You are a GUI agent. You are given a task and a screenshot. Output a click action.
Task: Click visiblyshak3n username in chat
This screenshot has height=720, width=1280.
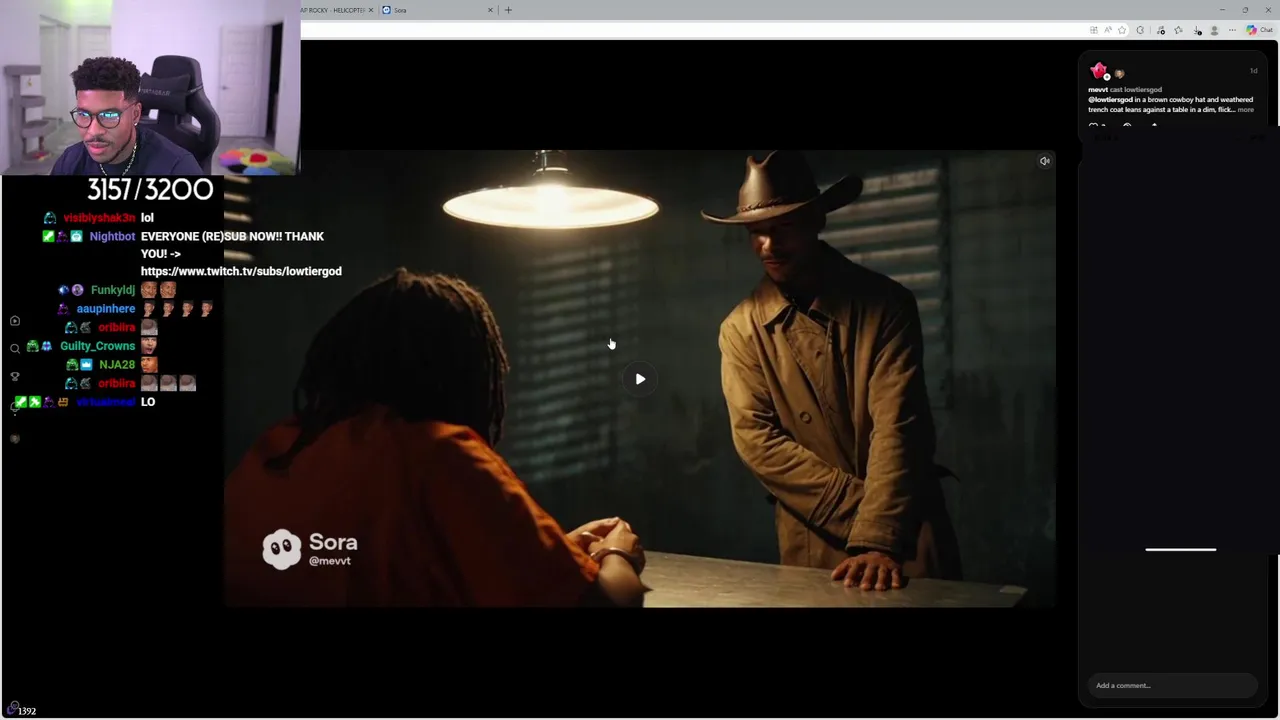coord(99,218)
